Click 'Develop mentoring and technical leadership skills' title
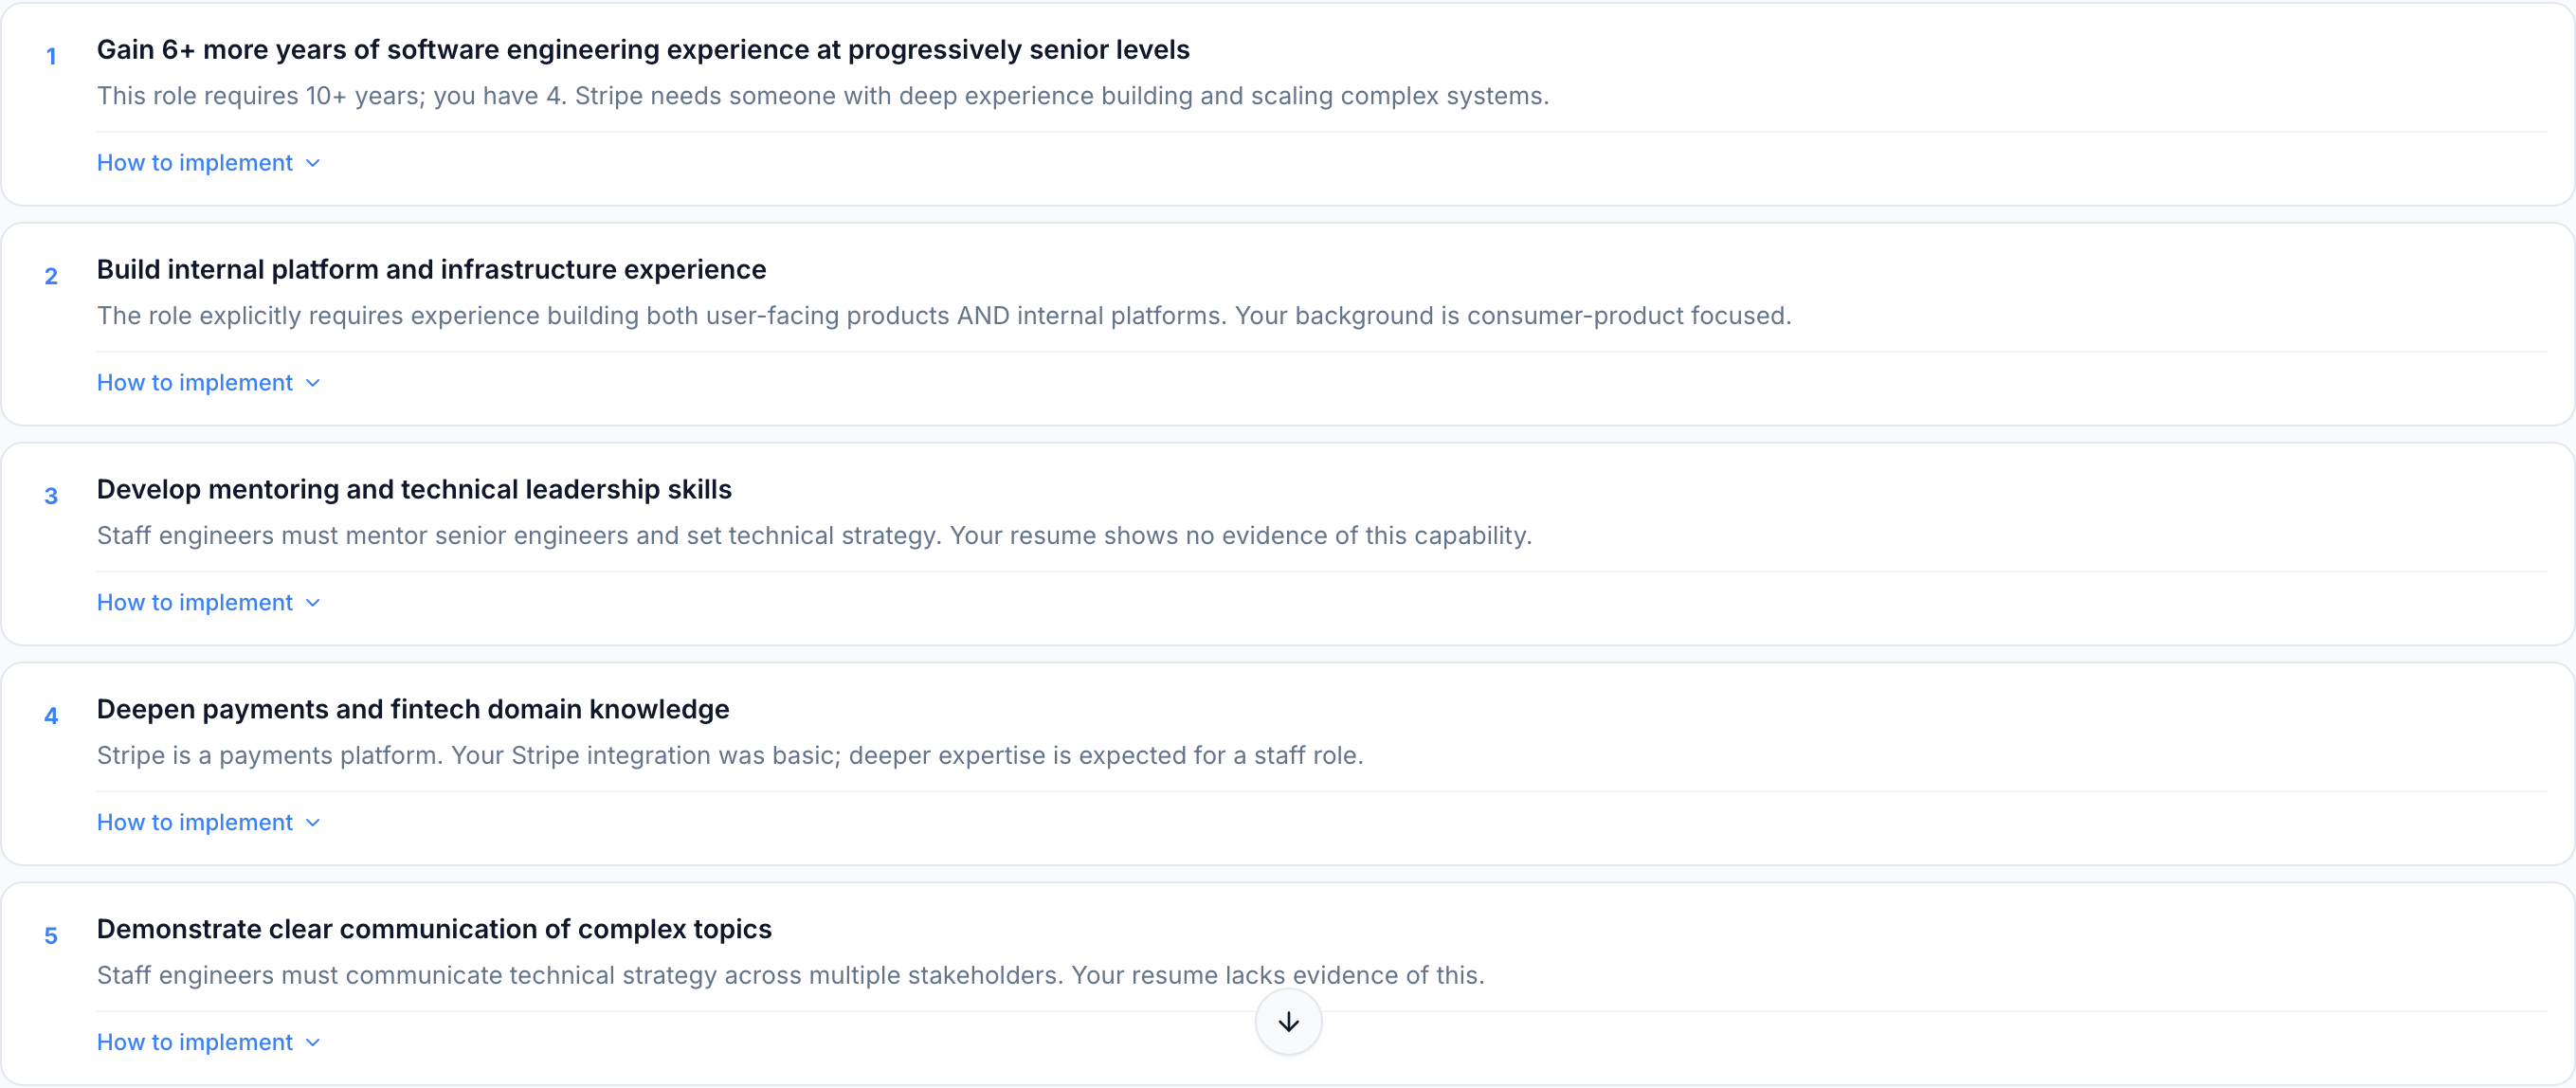 pos(414,490)
